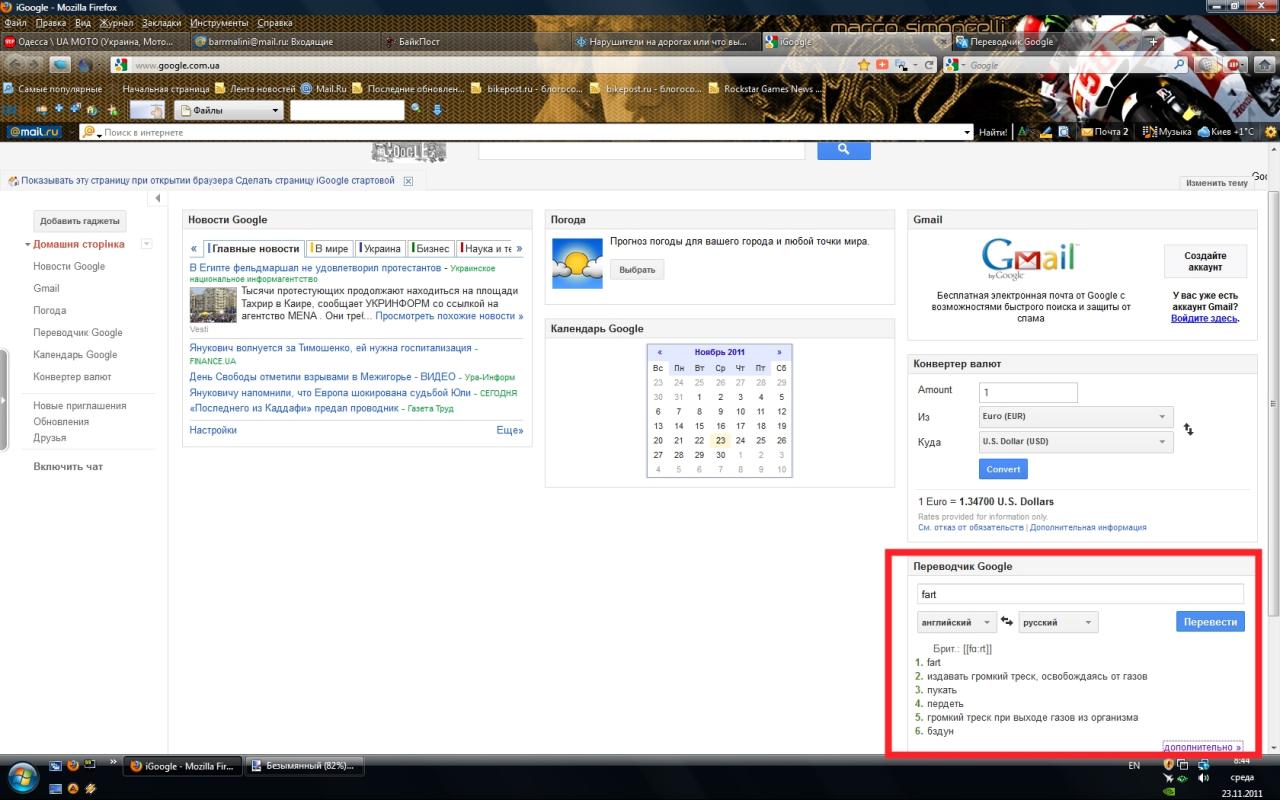The height and width of the screenshot is (800, 1280).
Task: Expand the Домашня сторінка tab menu arrow
Action: [146, 244]
